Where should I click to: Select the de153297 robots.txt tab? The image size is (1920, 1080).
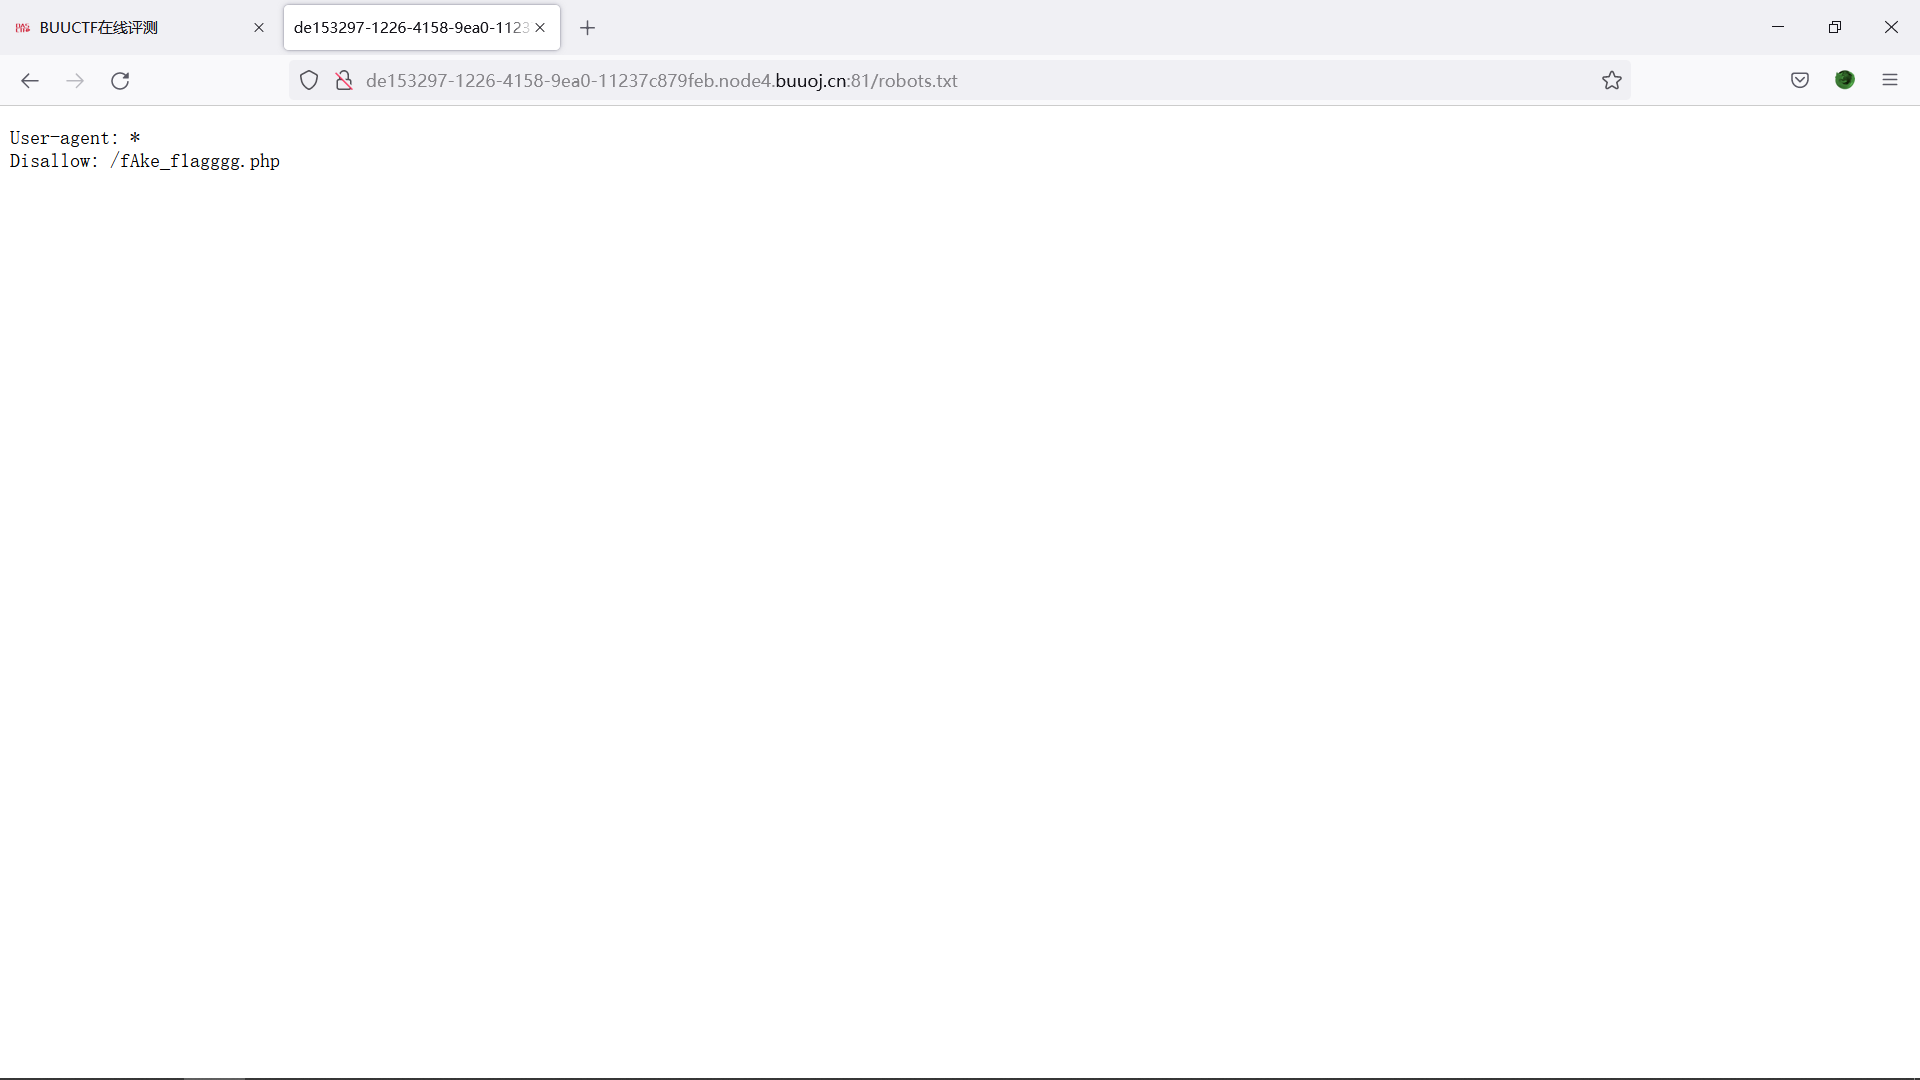click(410, 28)
